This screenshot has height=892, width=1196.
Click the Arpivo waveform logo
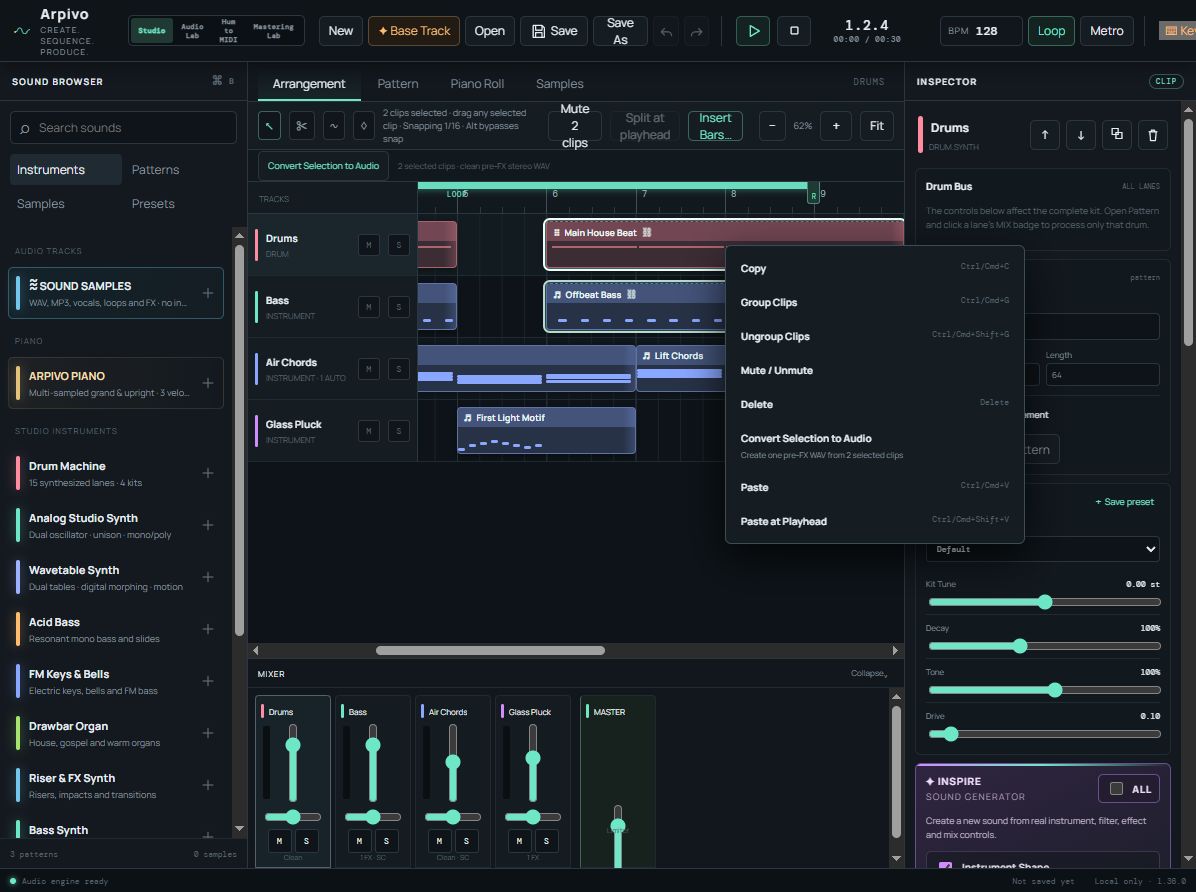(x=22, y=31)
